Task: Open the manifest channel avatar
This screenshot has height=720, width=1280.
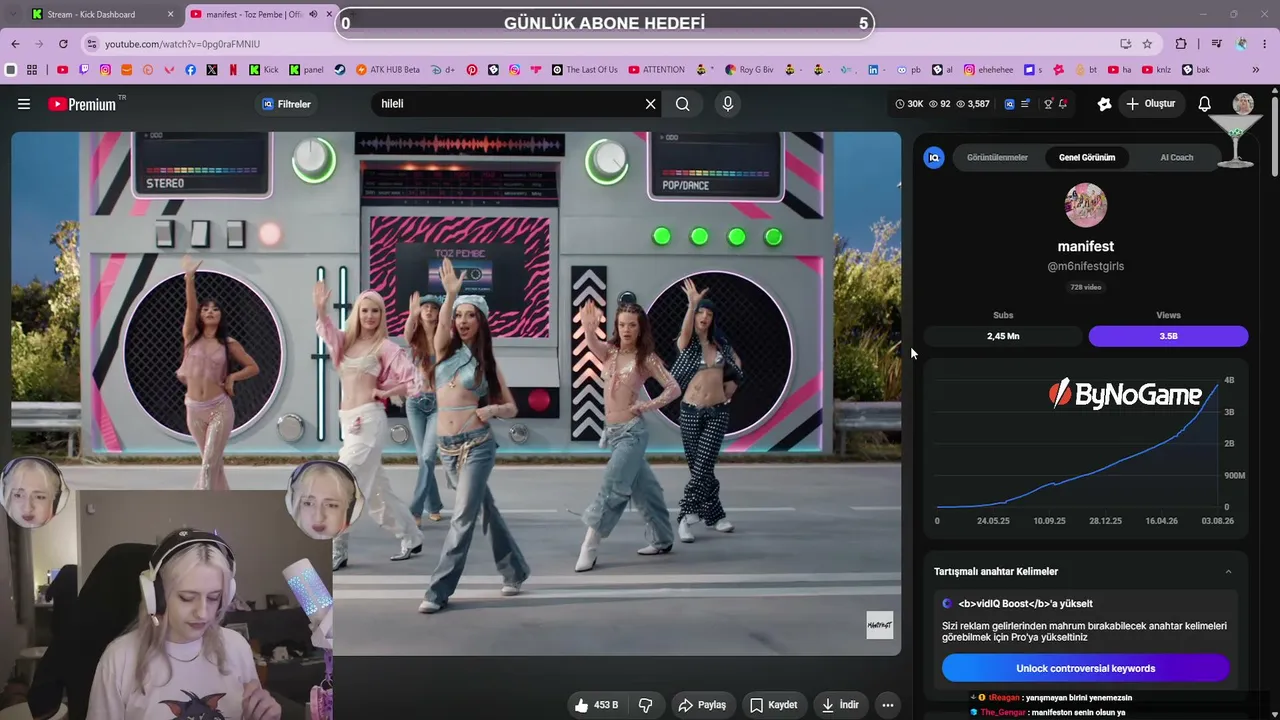Action: tap(1085, 205)
